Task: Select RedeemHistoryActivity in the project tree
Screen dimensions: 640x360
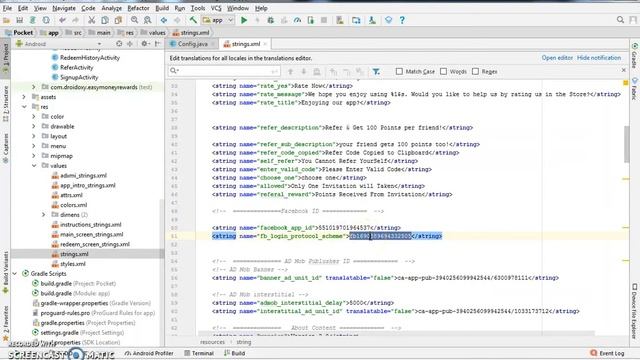Action: 90,58
